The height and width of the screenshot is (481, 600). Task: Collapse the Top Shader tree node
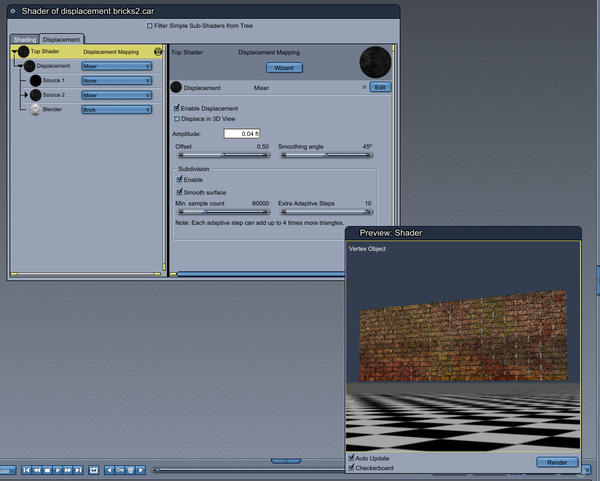pos(14,52)
